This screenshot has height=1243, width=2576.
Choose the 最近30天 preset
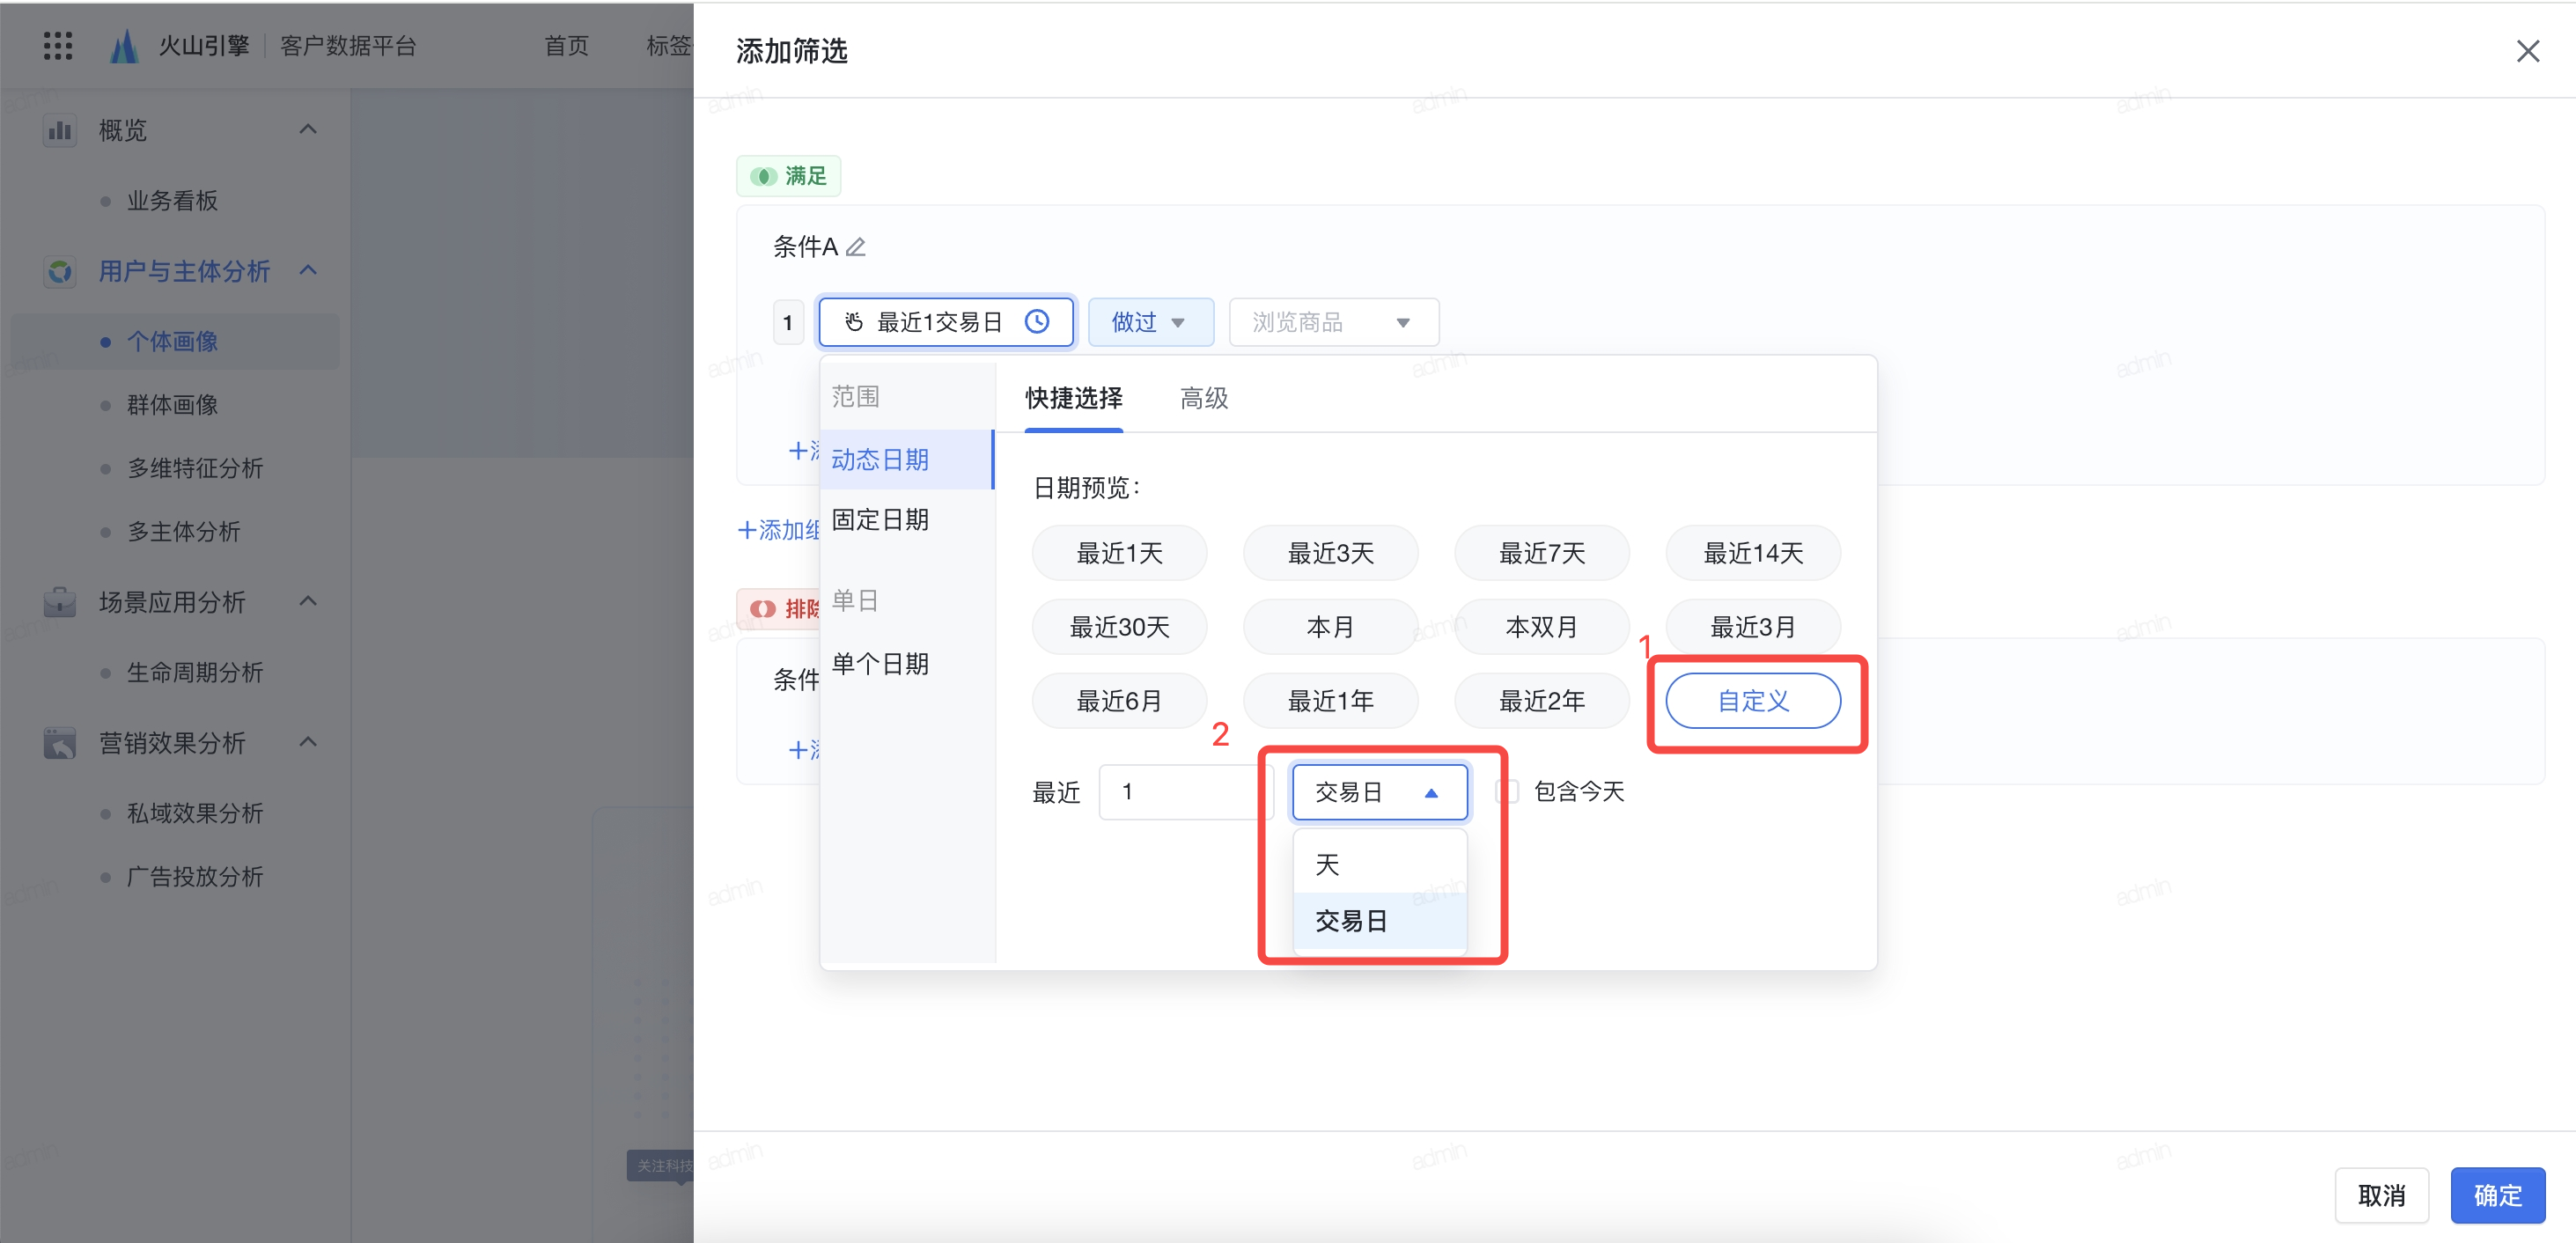[x=1119, y=627]
